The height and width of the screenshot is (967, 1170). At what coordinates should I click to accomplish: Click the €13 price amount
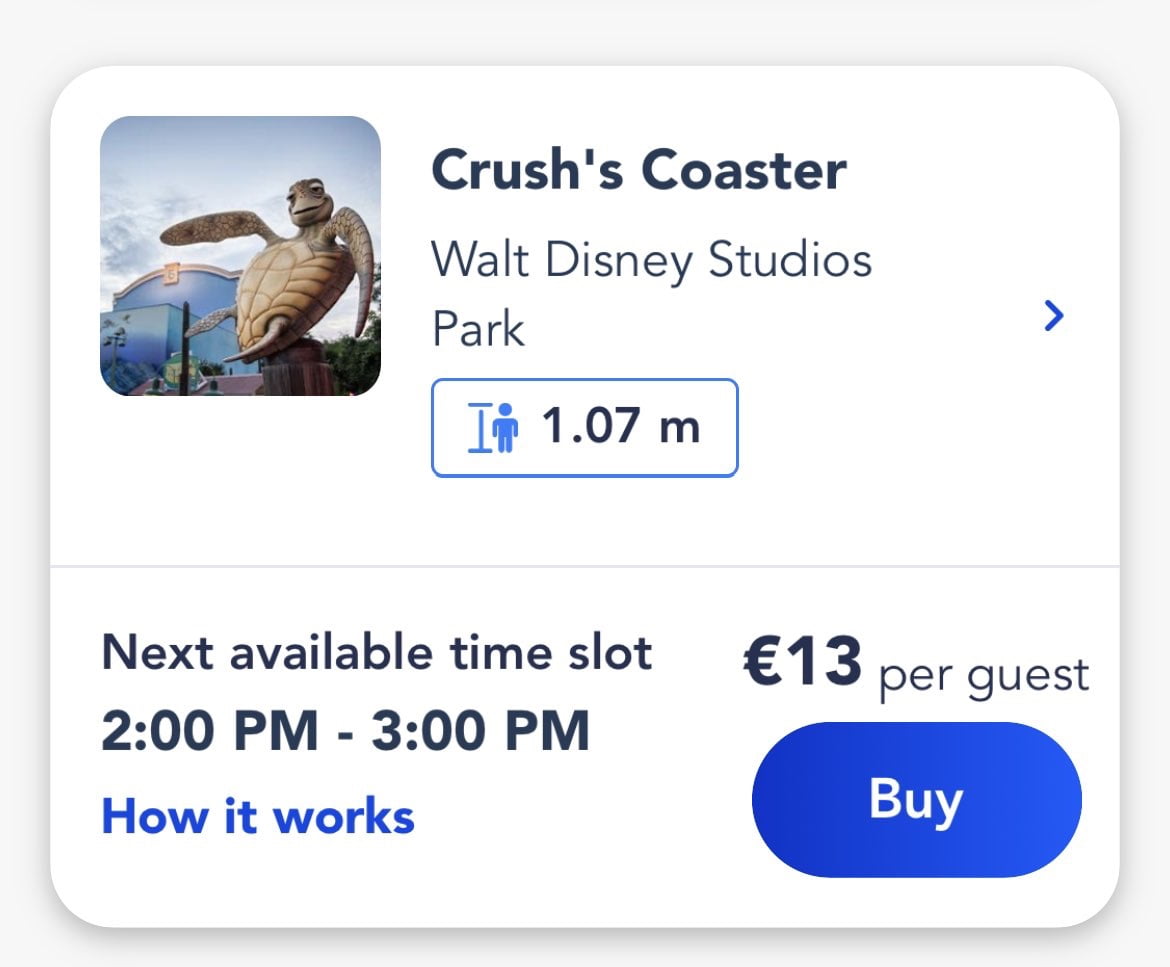coord(802,662)
